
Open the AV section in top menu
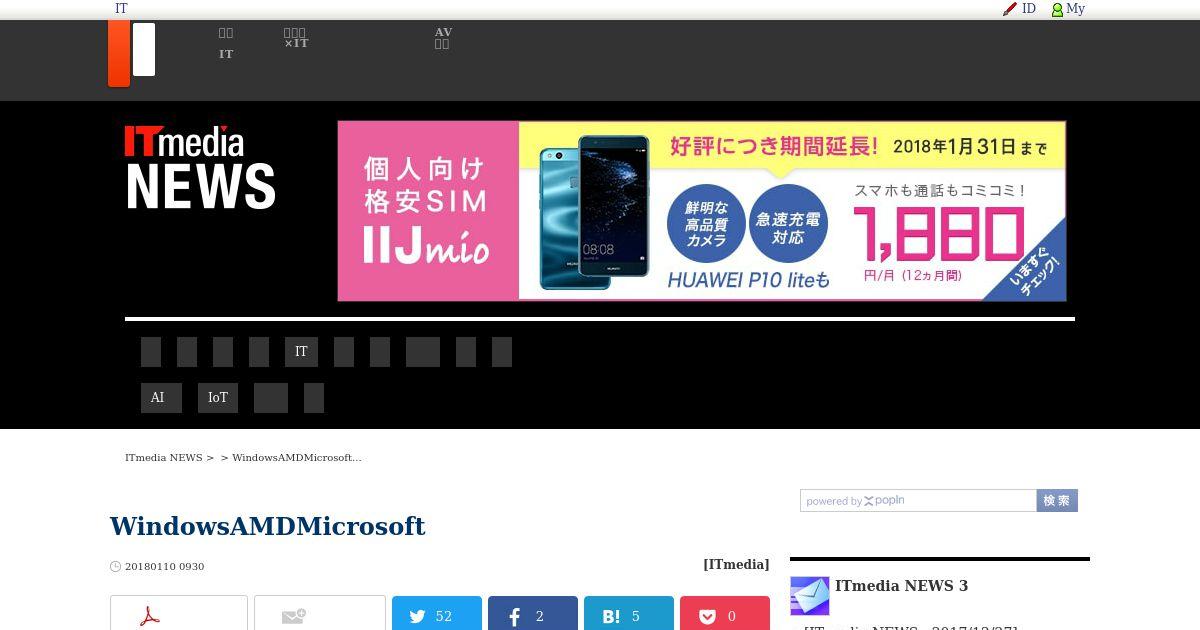[443, 38]
